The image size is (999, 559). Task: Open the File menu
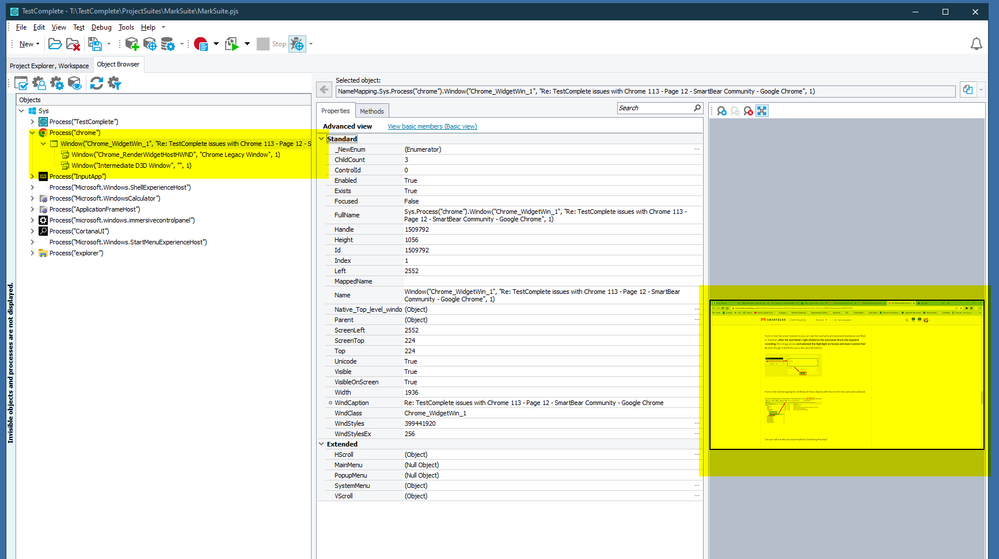click(x=21, y=27)
